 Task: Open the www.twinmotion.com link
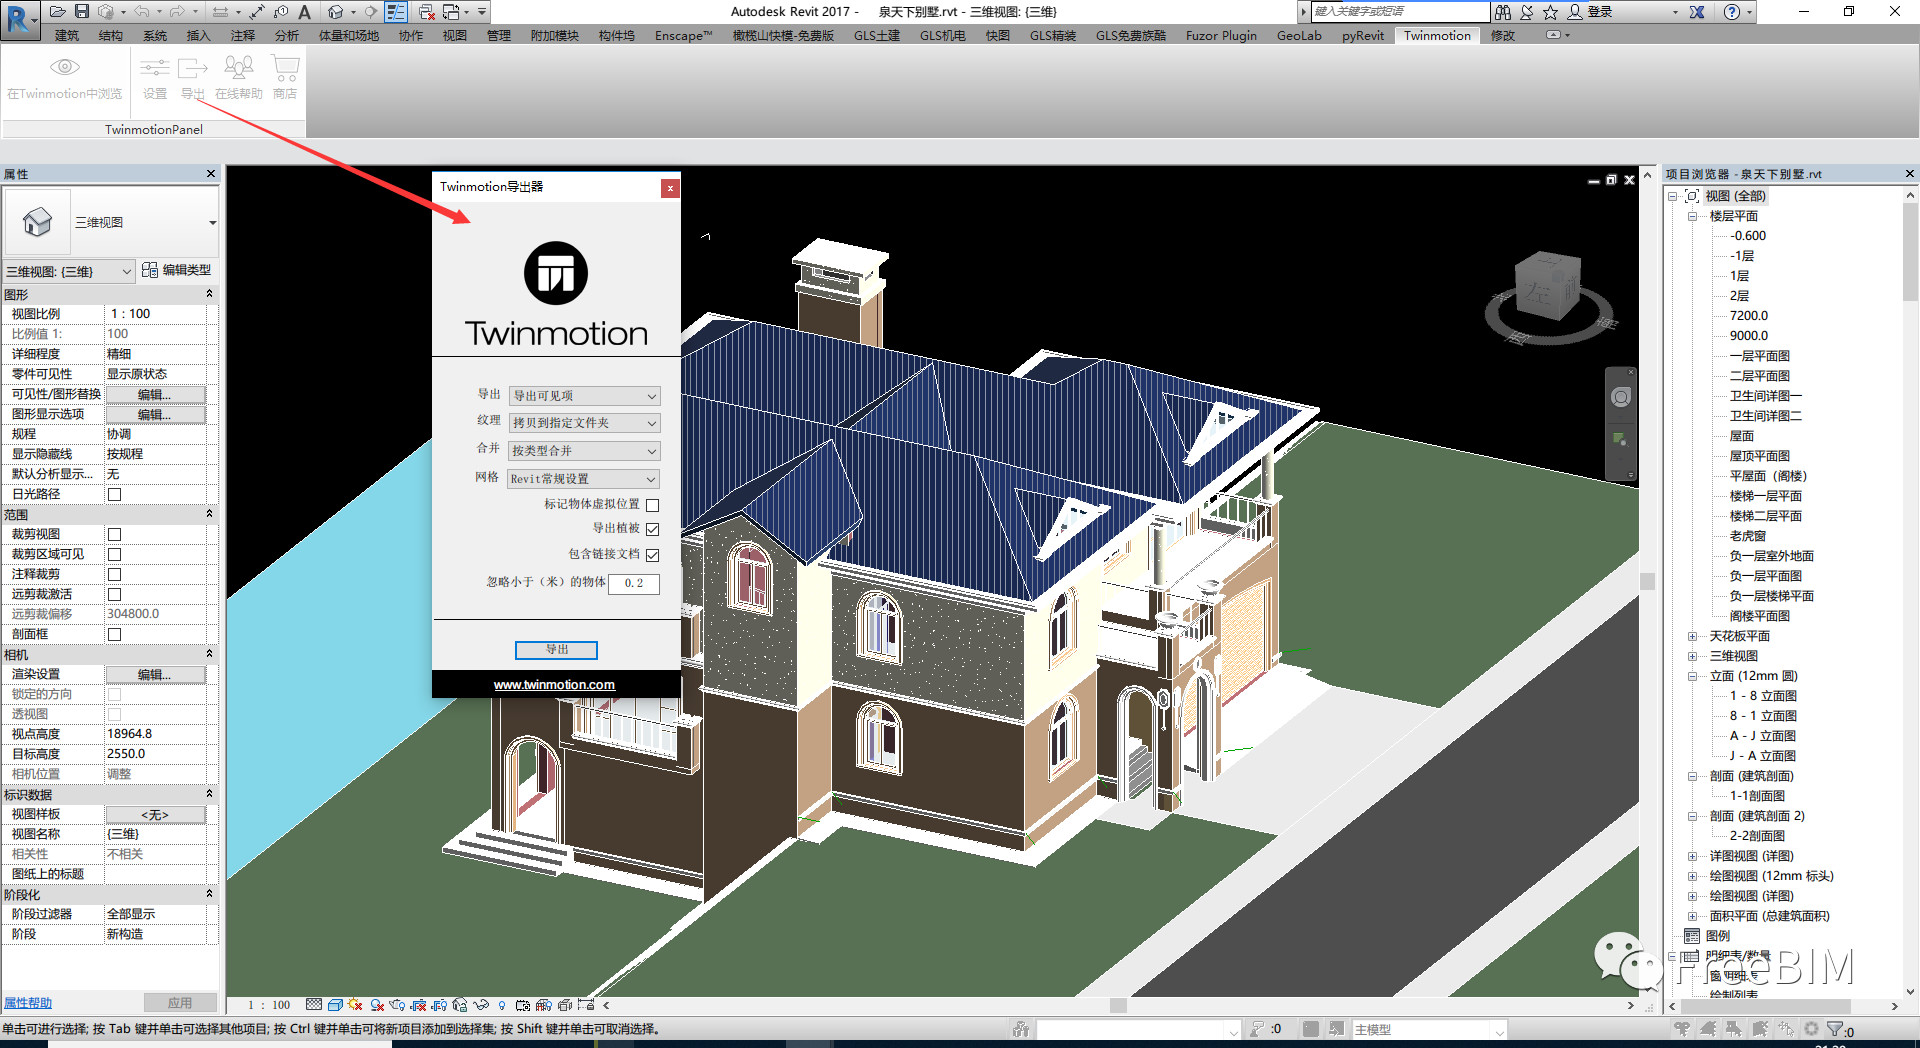pos(554,685)
